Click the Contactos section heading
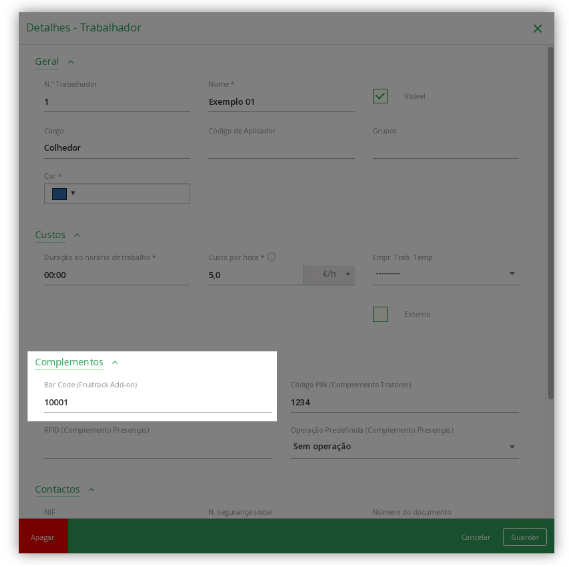The width and height of the screenshot is (569, 567). [x=57, y=489]
